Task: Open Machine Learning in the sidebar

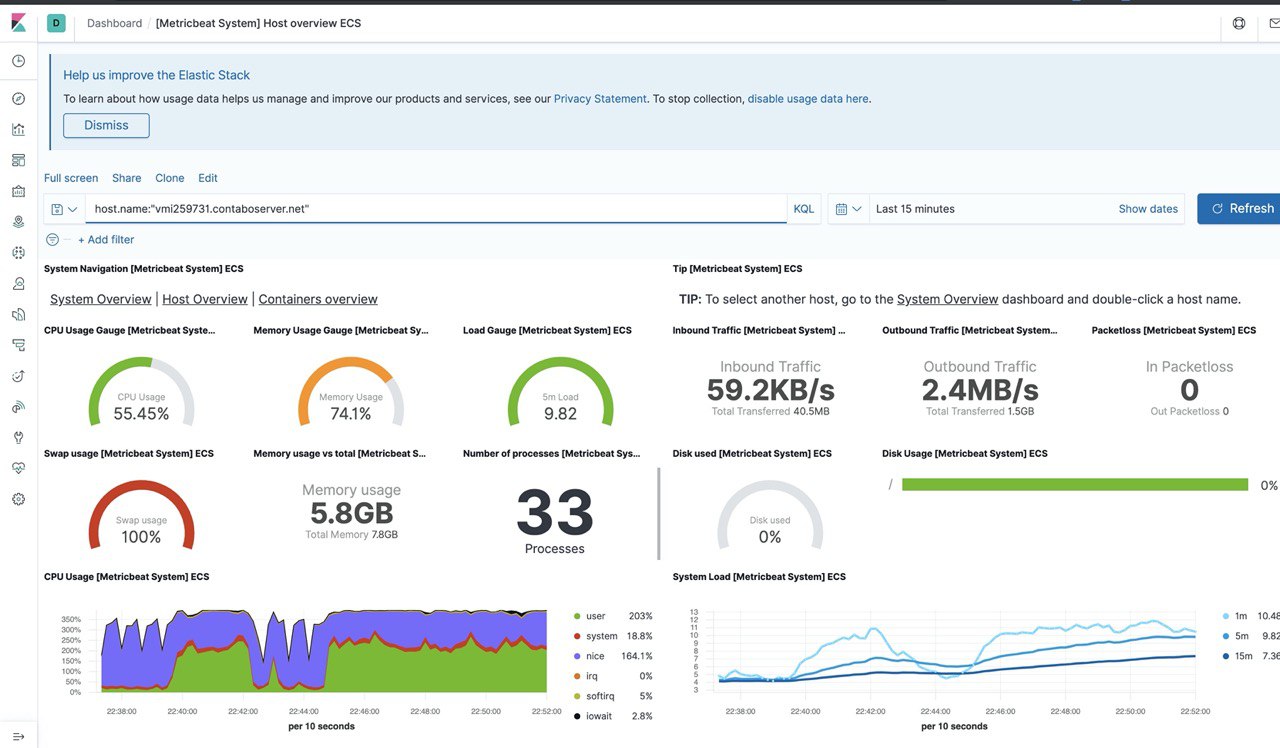Action: [18, 253]
